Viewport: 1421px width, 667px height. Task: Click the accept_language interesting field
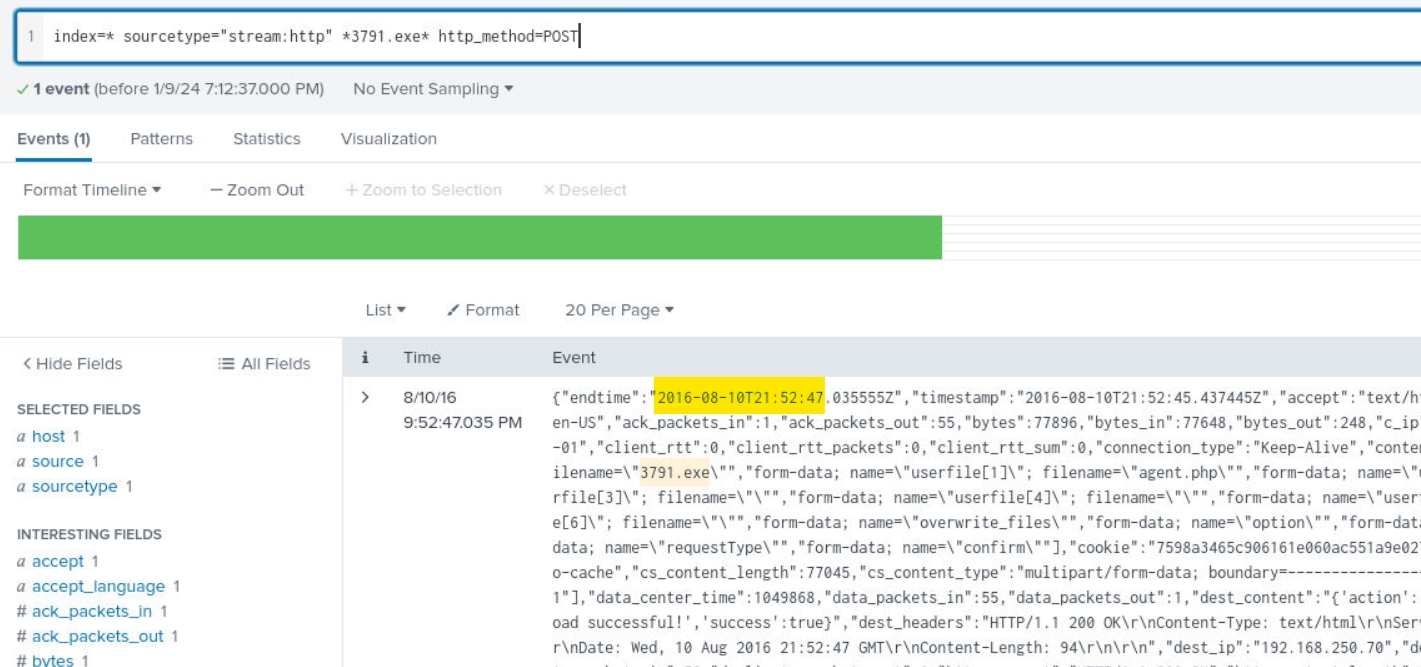(98, 586)
